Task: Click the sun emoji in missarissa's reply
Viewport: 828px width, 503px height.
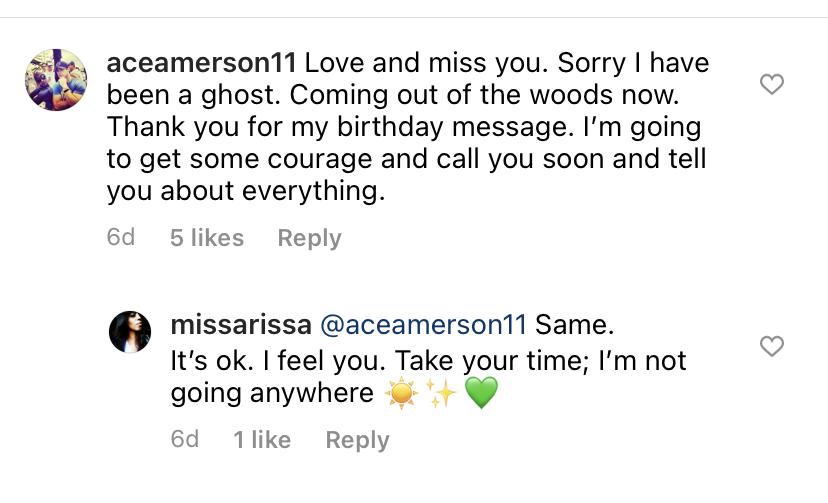Action: click(401, 393)
